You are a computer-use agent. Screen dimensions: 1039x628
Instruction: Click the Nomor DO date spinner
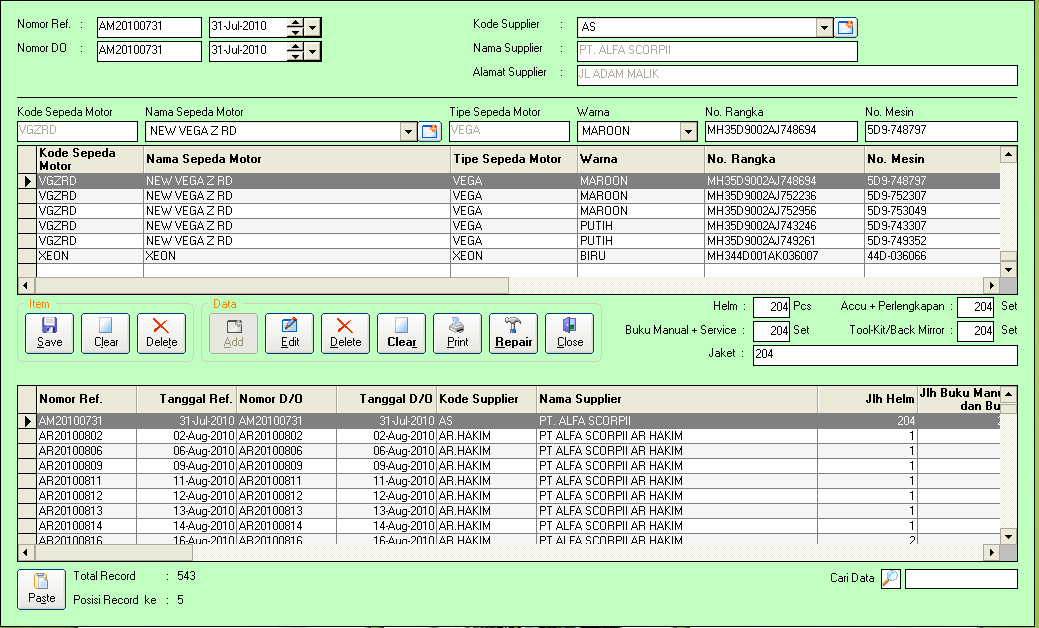tap(295, 51)
